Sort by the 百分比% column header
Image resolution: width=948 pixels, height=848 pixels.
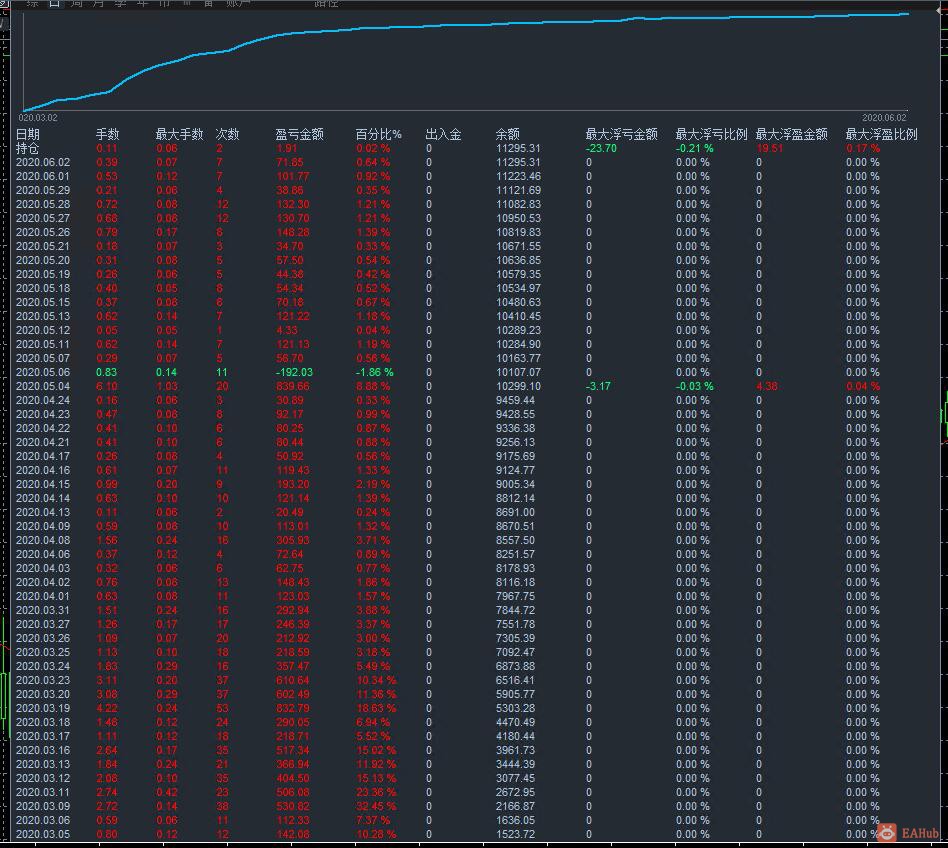pos(378,134)
